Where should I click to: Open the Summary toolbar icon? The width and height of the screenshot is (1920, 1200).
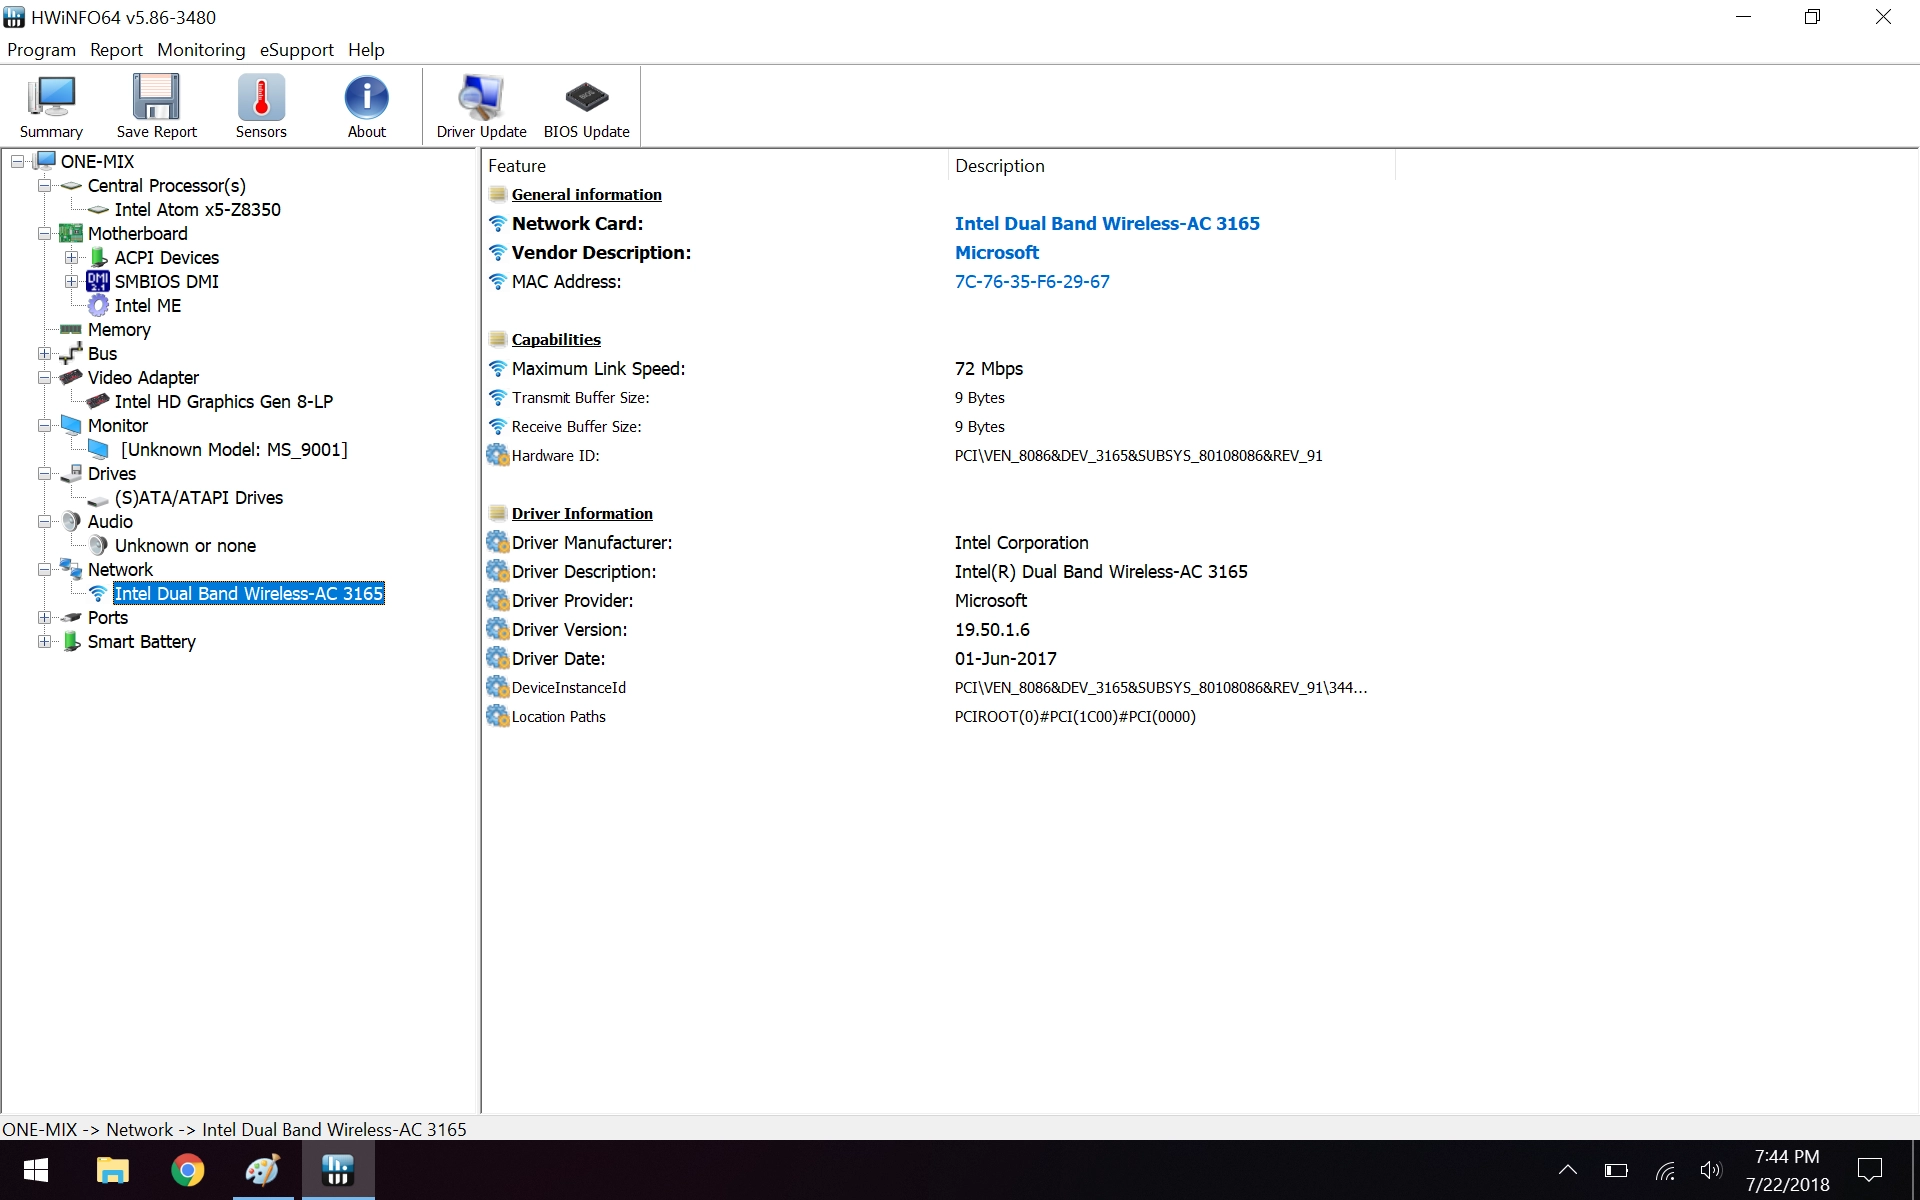coord(51,106)
